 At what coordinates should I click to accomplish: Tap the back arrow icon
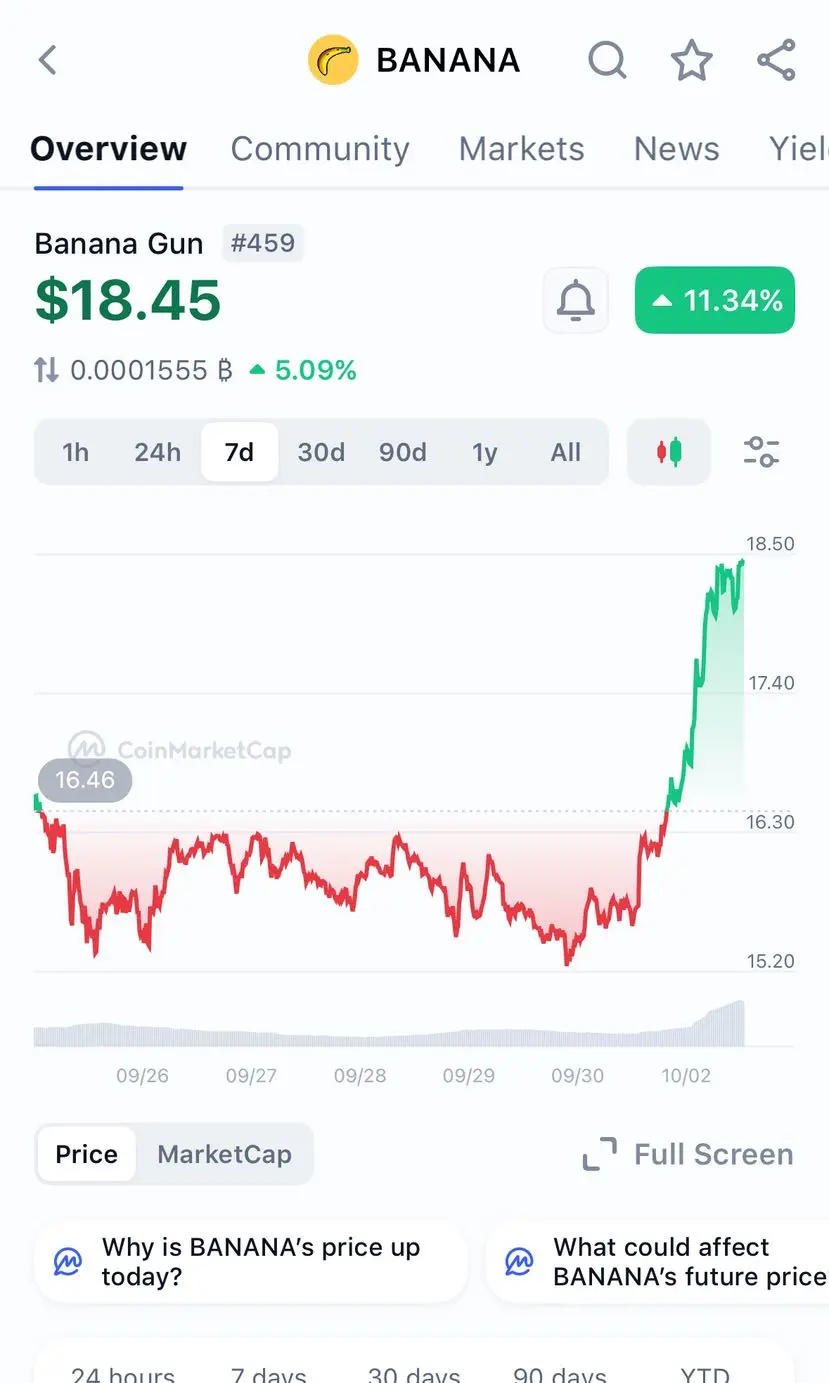(47, 61)
